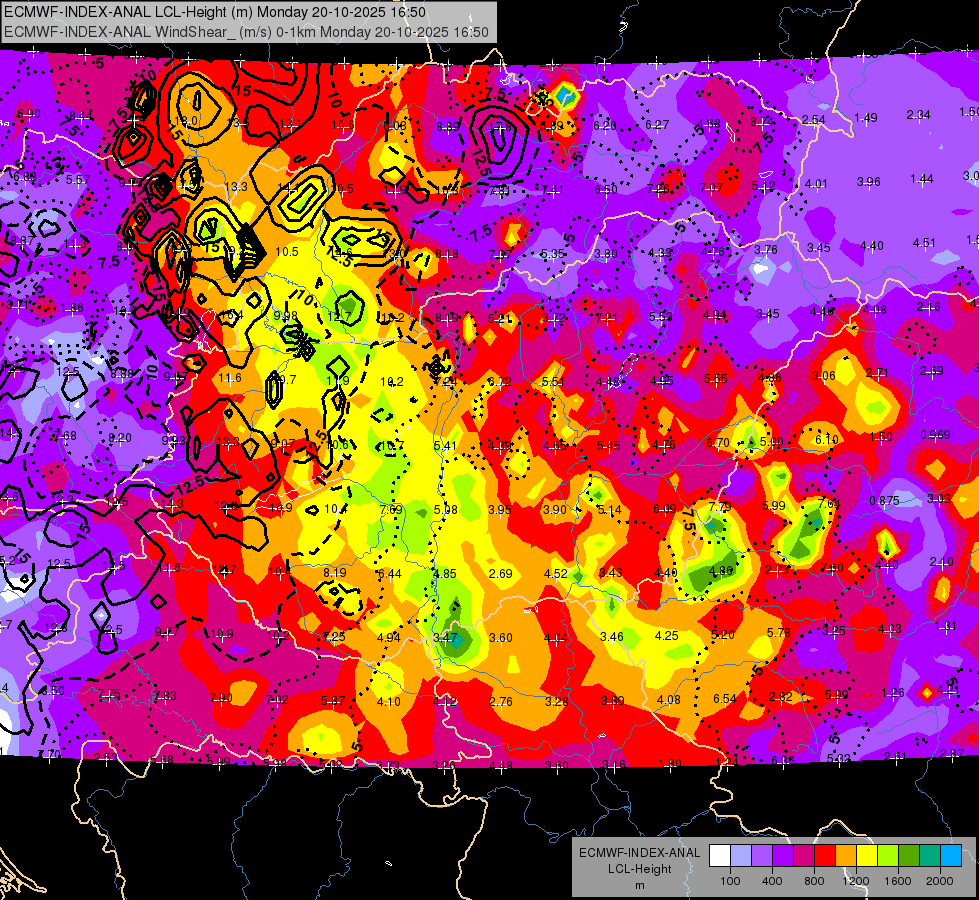Click the map value 1.49

(866, 117)
